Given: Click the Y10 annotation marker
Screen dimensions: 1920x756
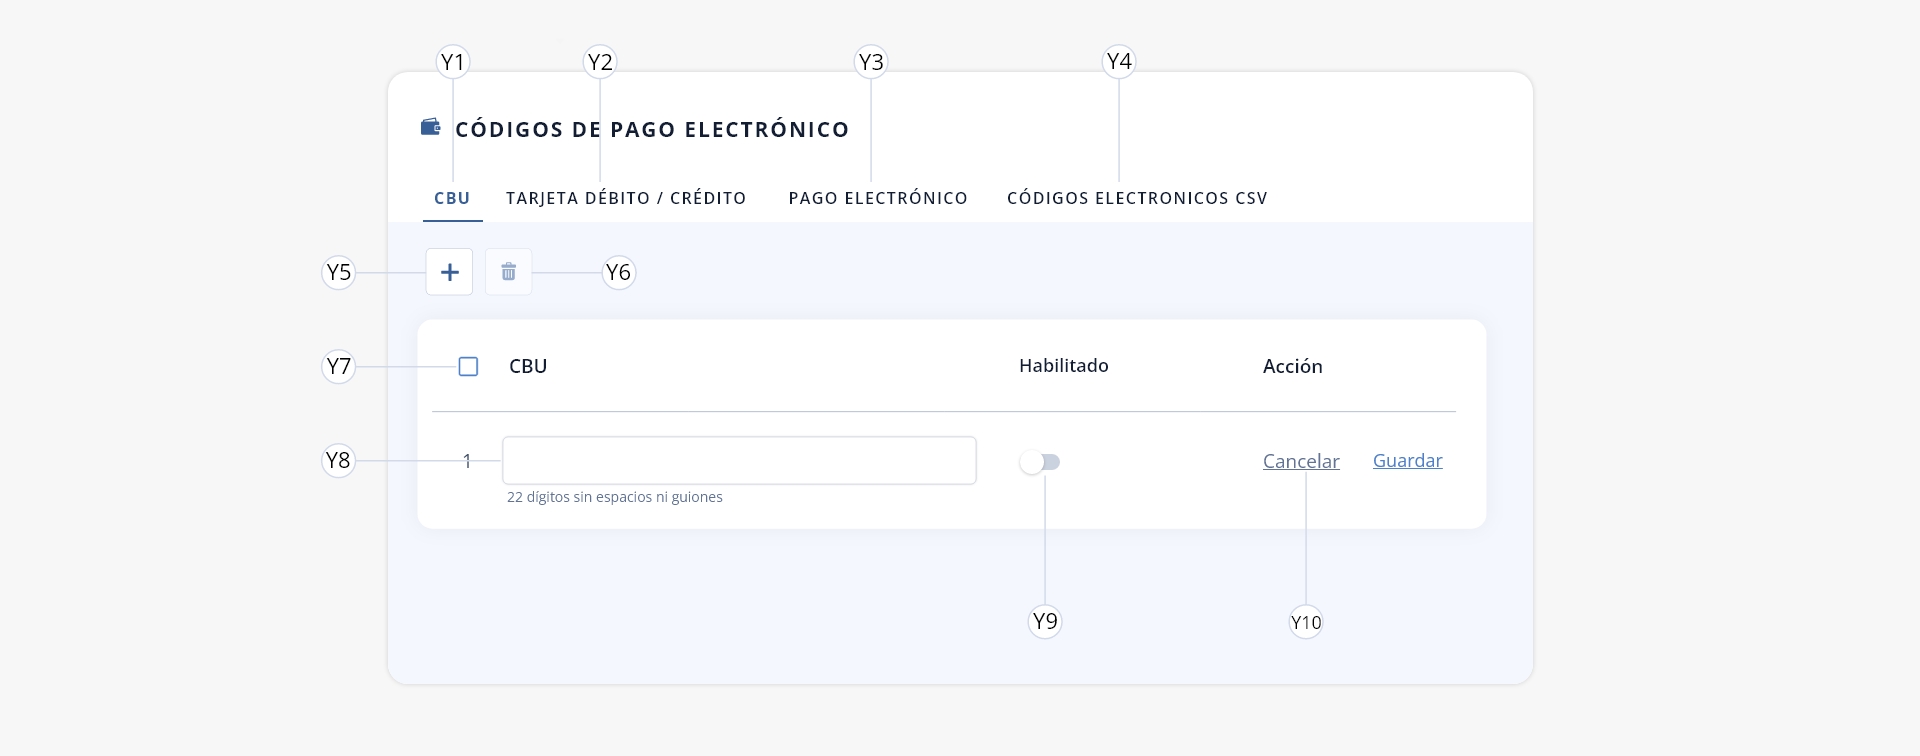Looking at the screenshot, I should 1306,622.
